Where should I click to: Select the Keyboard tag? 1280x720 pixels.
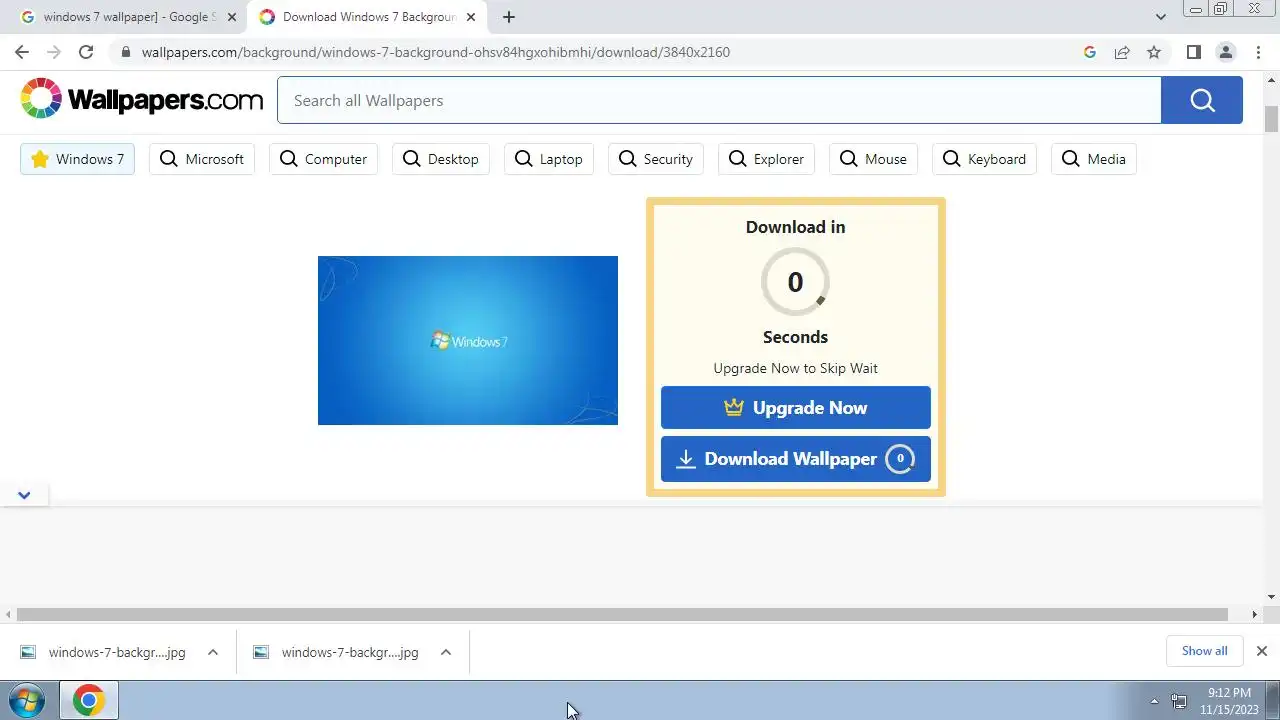(984, 159)
